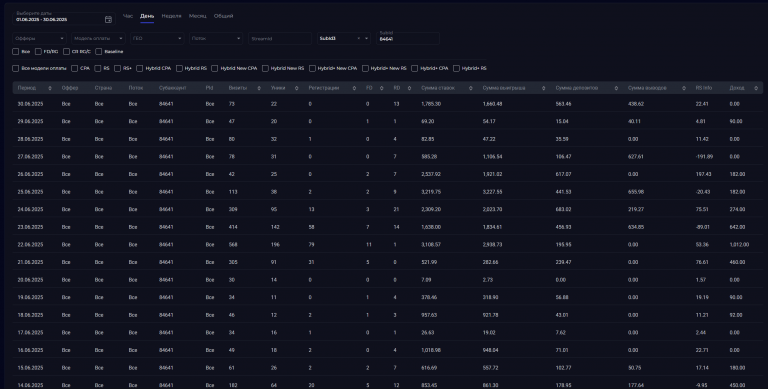Check the Hybrid New RS checkbox
The width and height of the screenshot is (768, 389).
click(265, 69)
